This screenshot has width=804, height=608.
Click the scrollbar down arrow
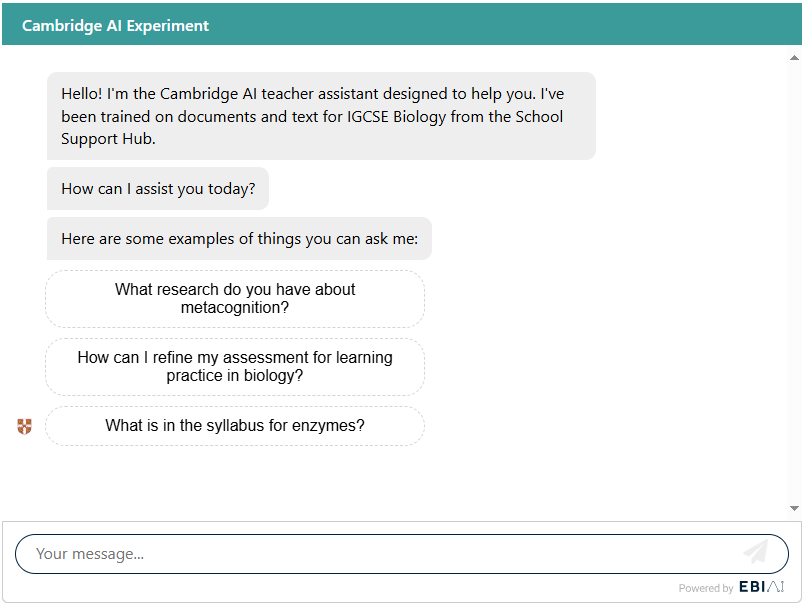(794, 509)
